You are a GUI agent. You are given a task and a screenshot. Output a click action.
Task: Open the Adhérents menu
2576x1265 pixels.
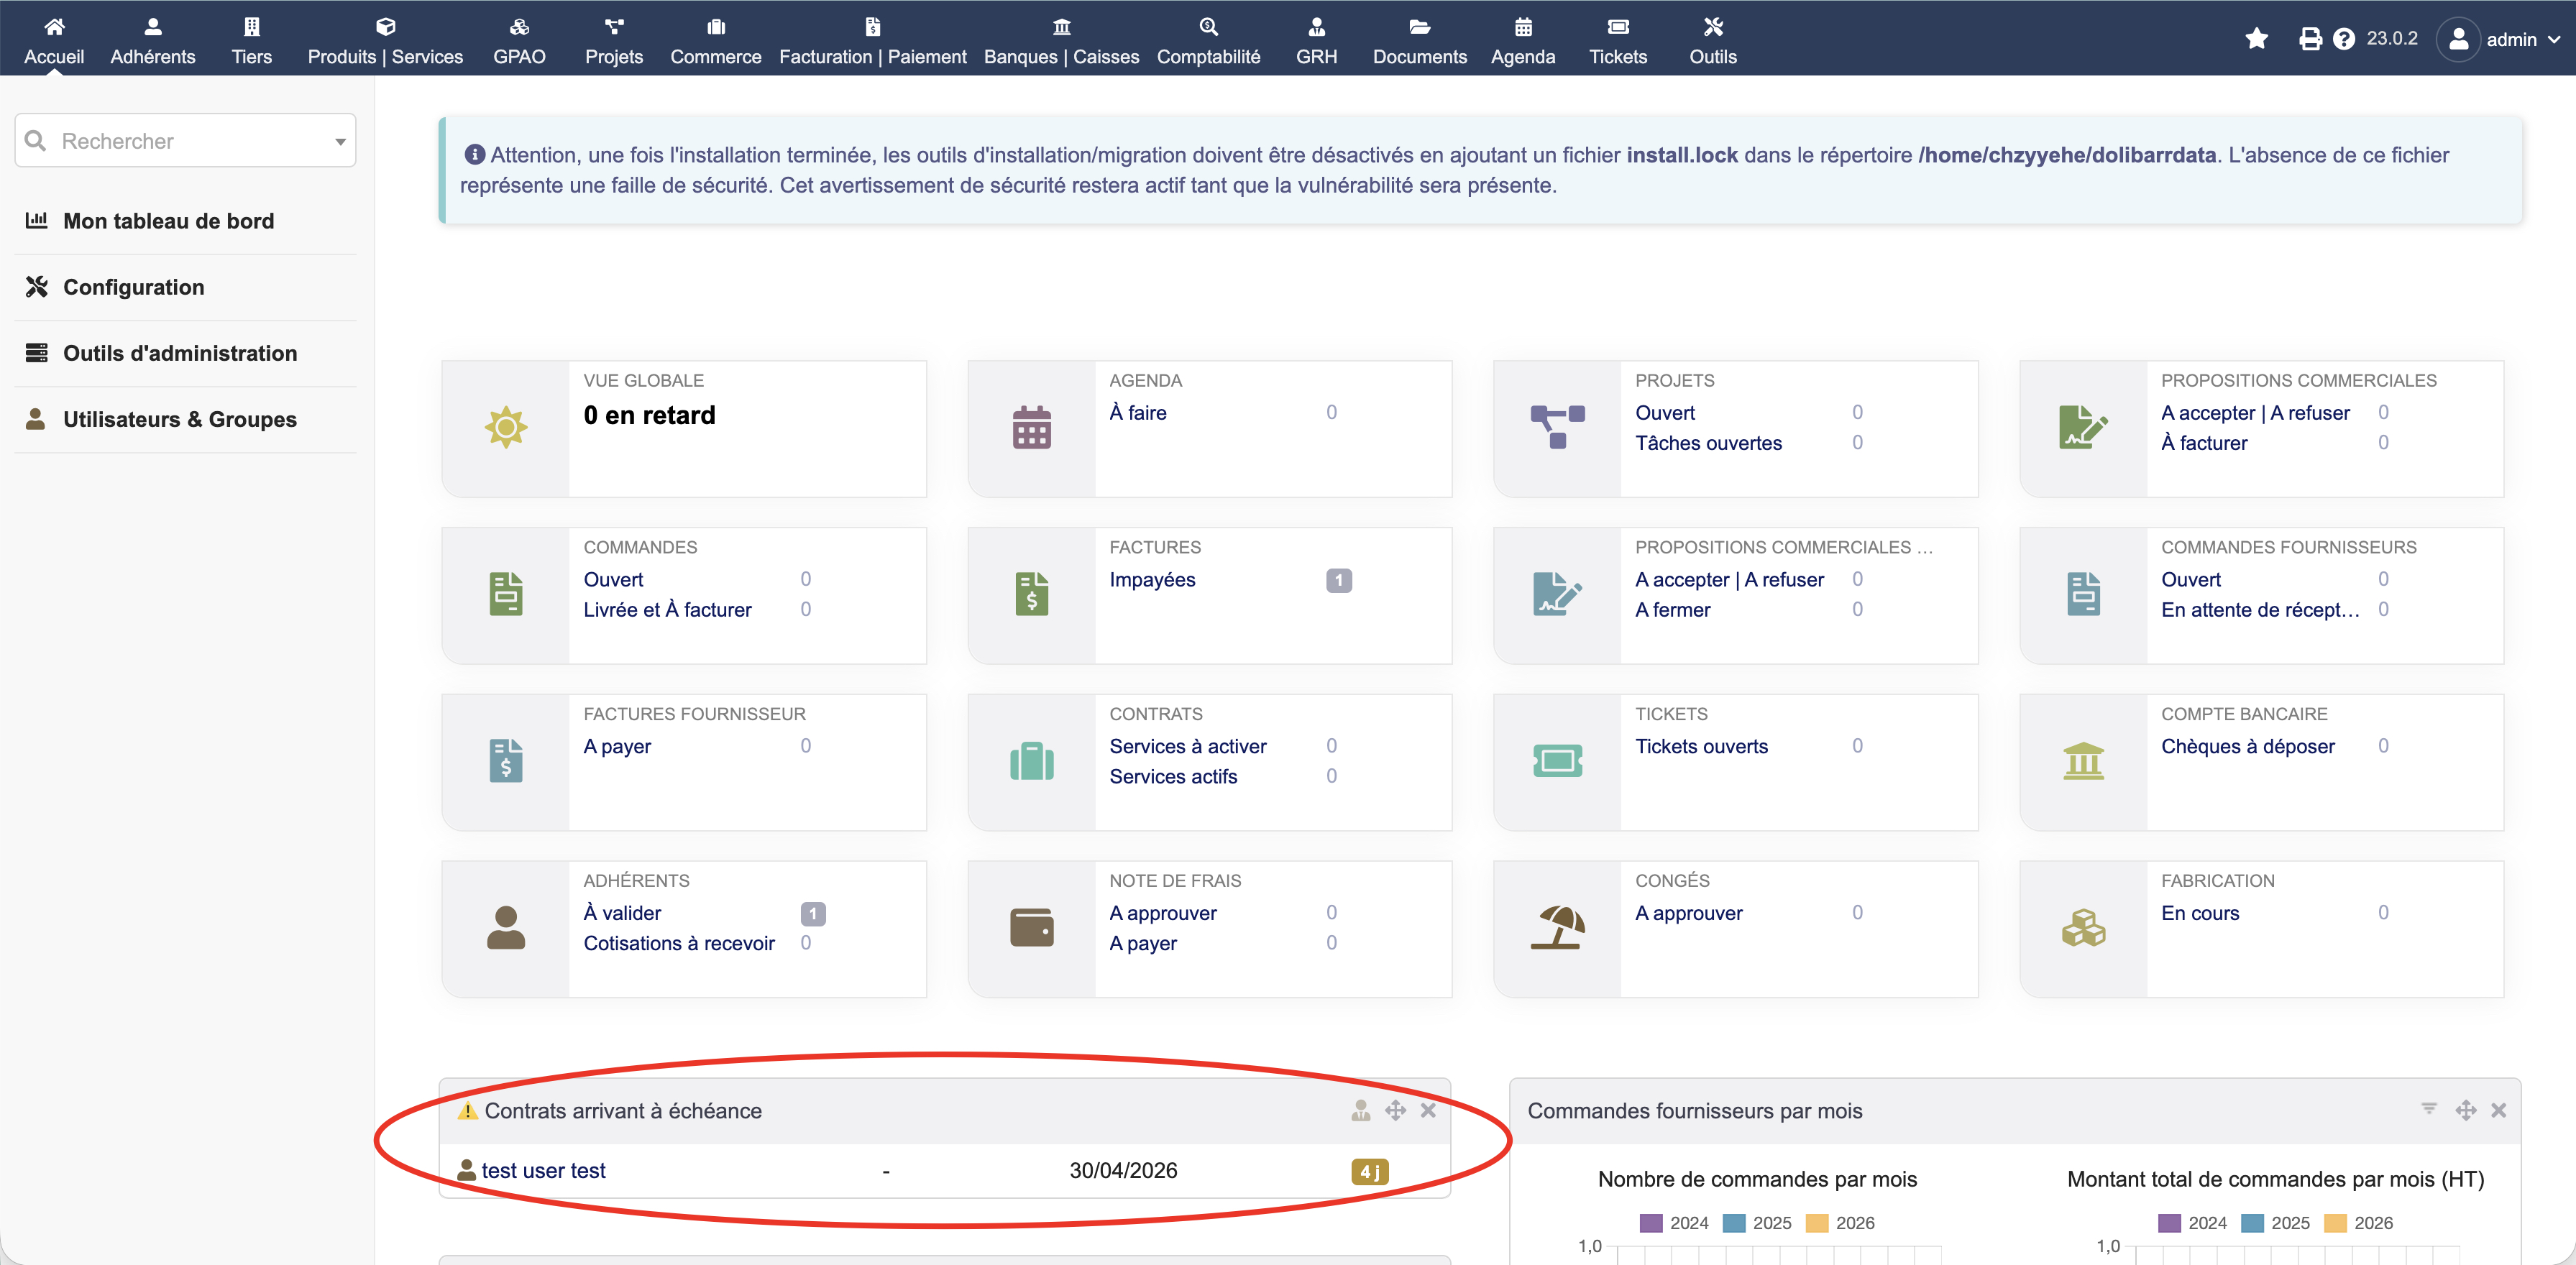click(153, 40)
